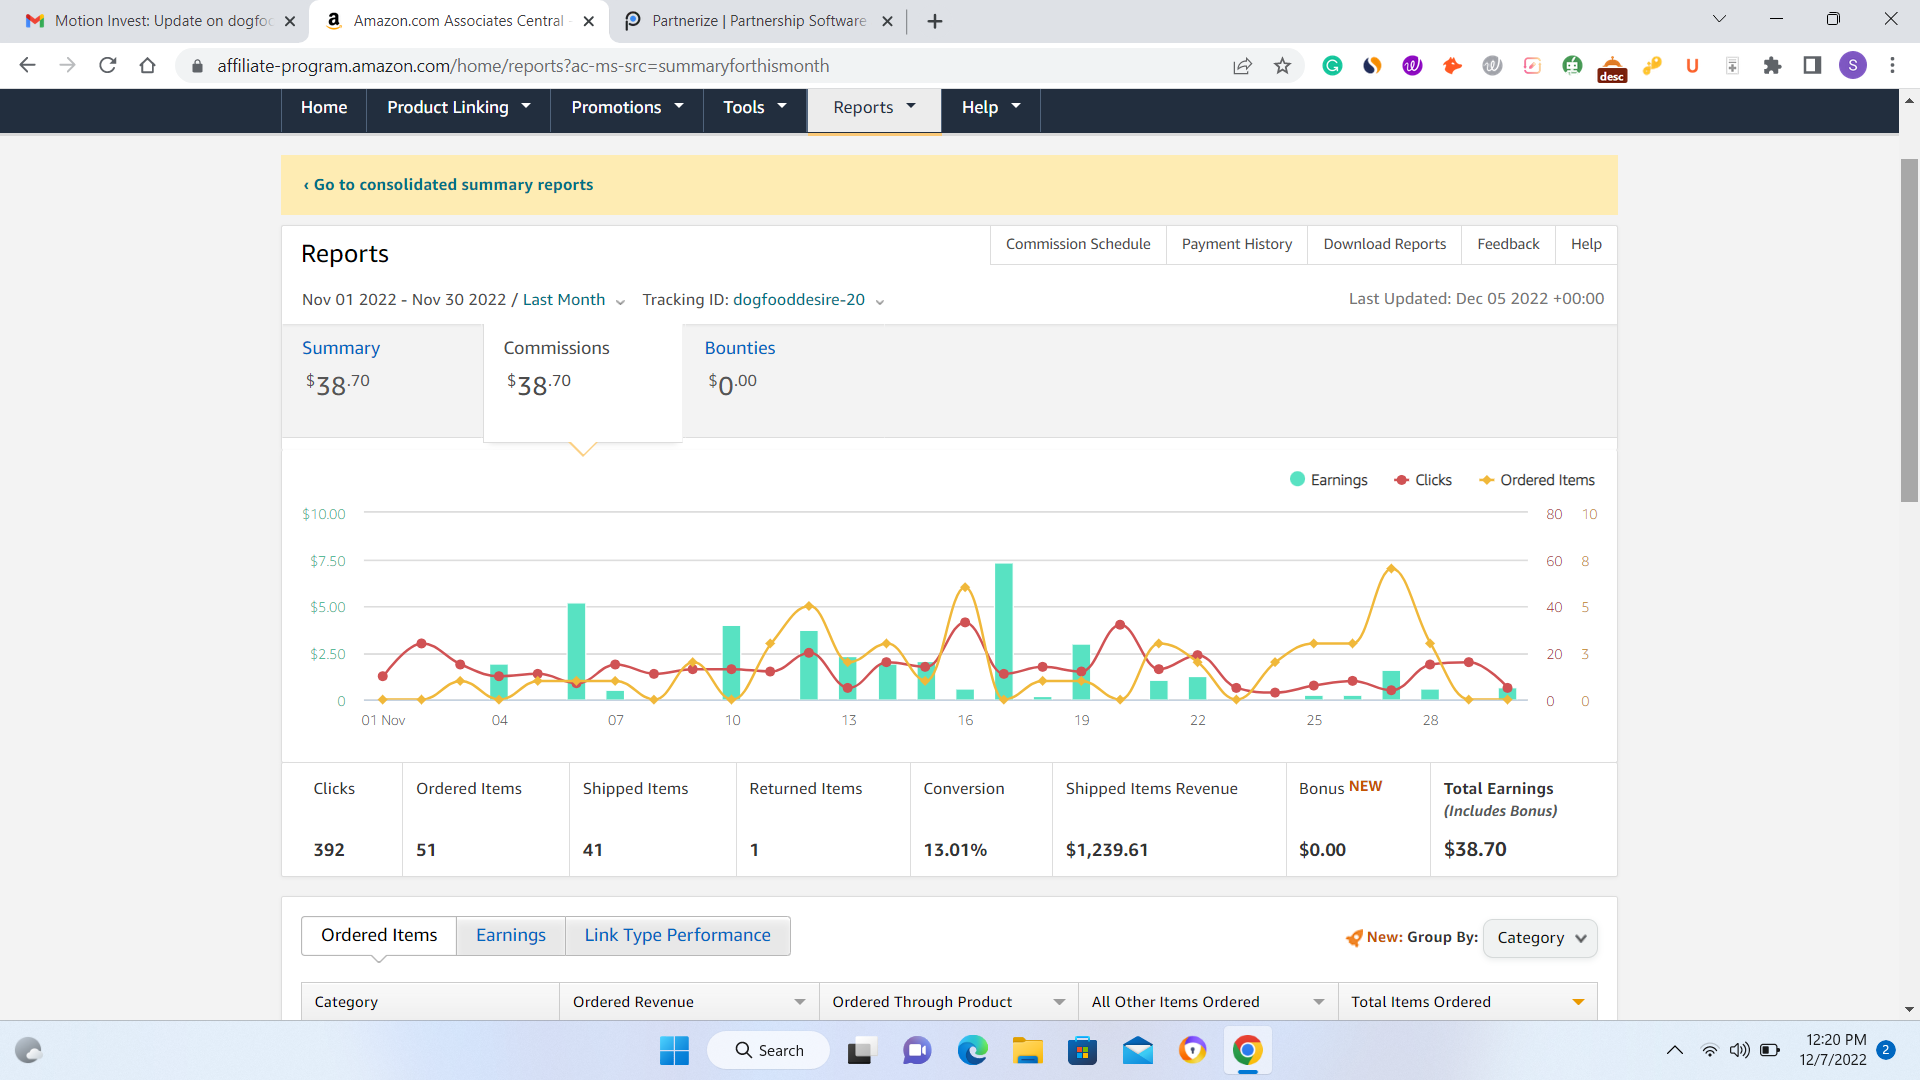The image size is (1920, 1080).
Task: Click the browser address bar URL
Action: click(x=523, y=66)
